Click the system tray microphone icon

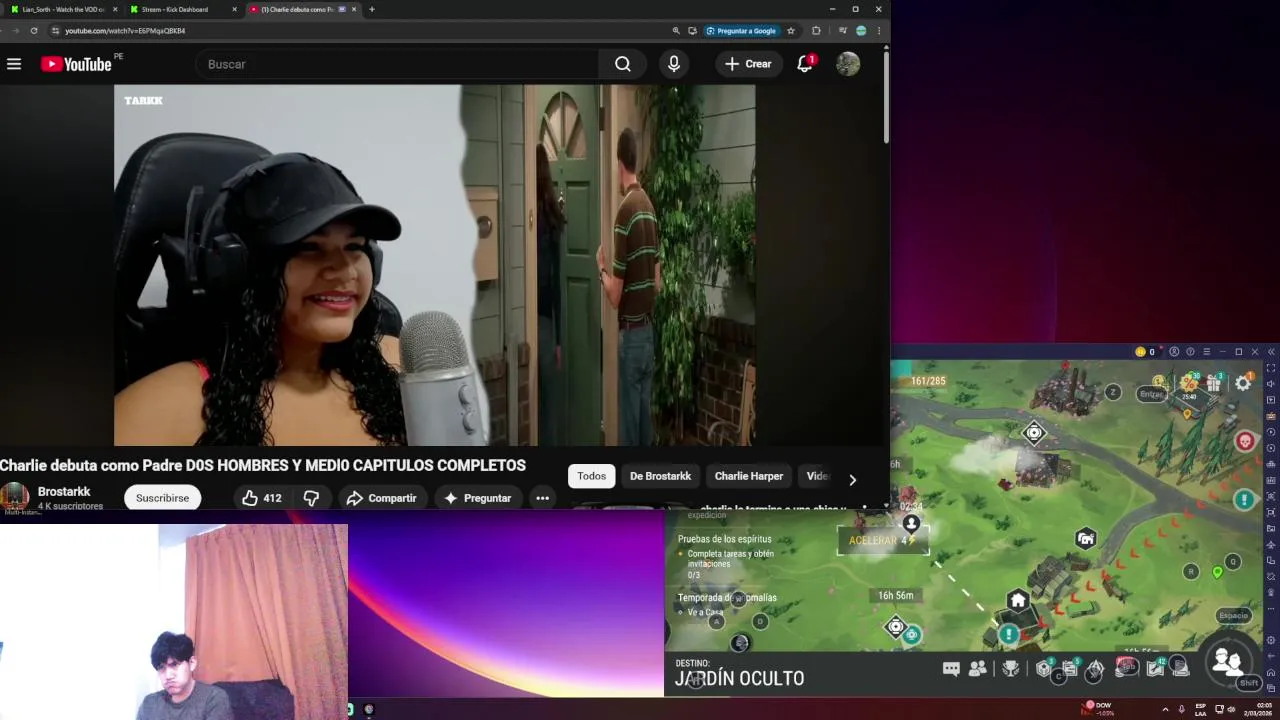pyautogui.click(x=1182, y=709)
